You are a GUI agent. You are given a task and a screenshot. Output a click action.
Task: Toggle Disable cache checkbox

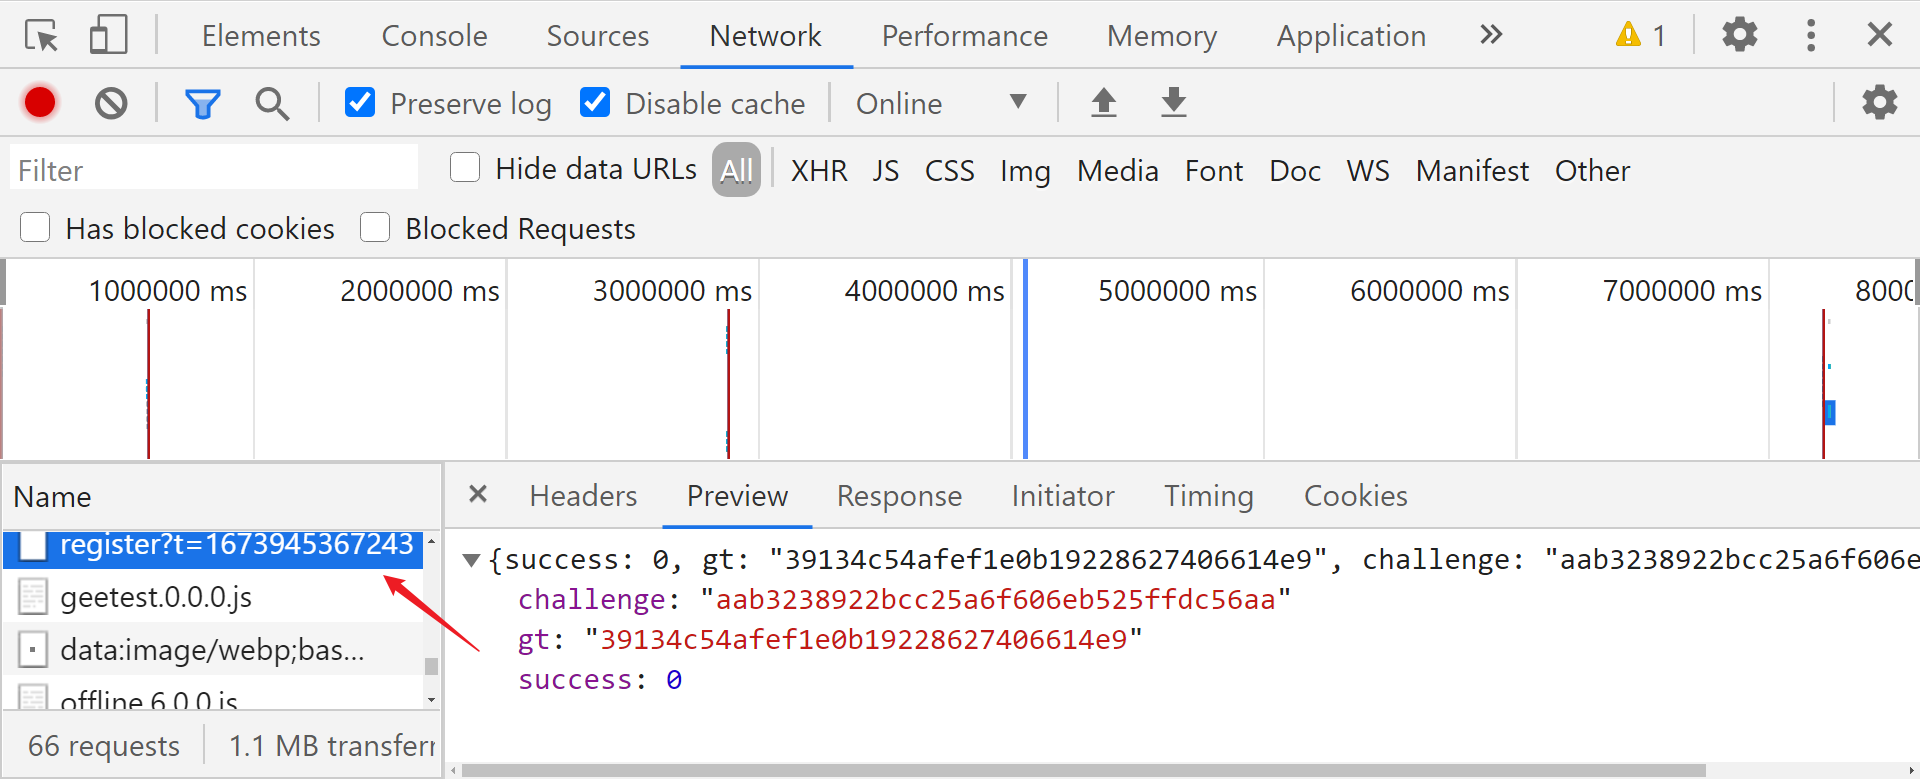pyautogui.click(x=595, y=102)
